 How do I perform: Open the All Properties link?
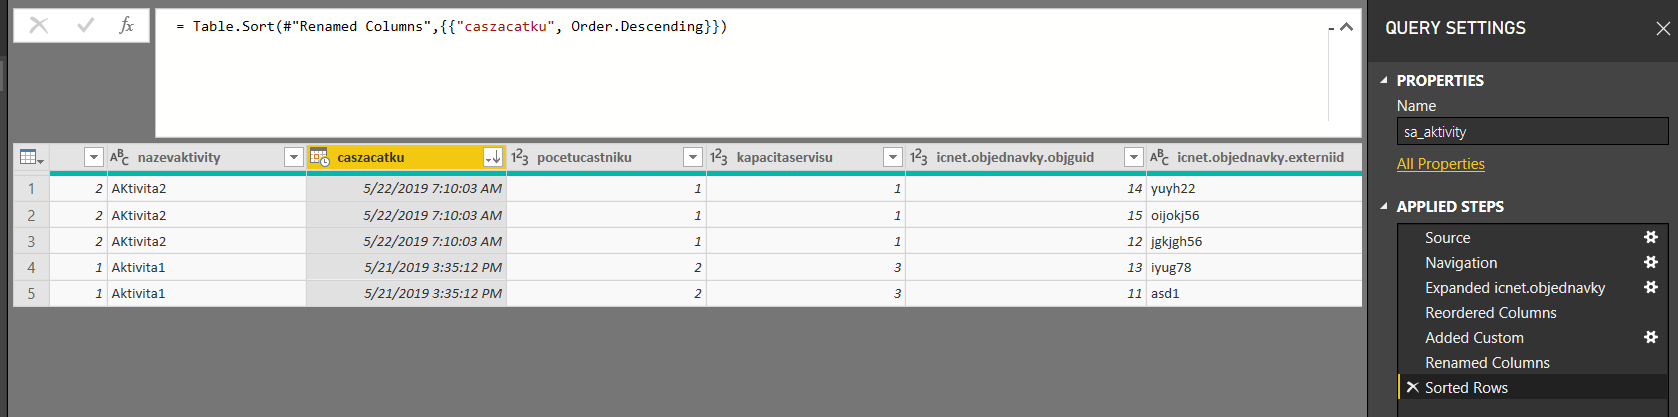[x=1440, y=164]
